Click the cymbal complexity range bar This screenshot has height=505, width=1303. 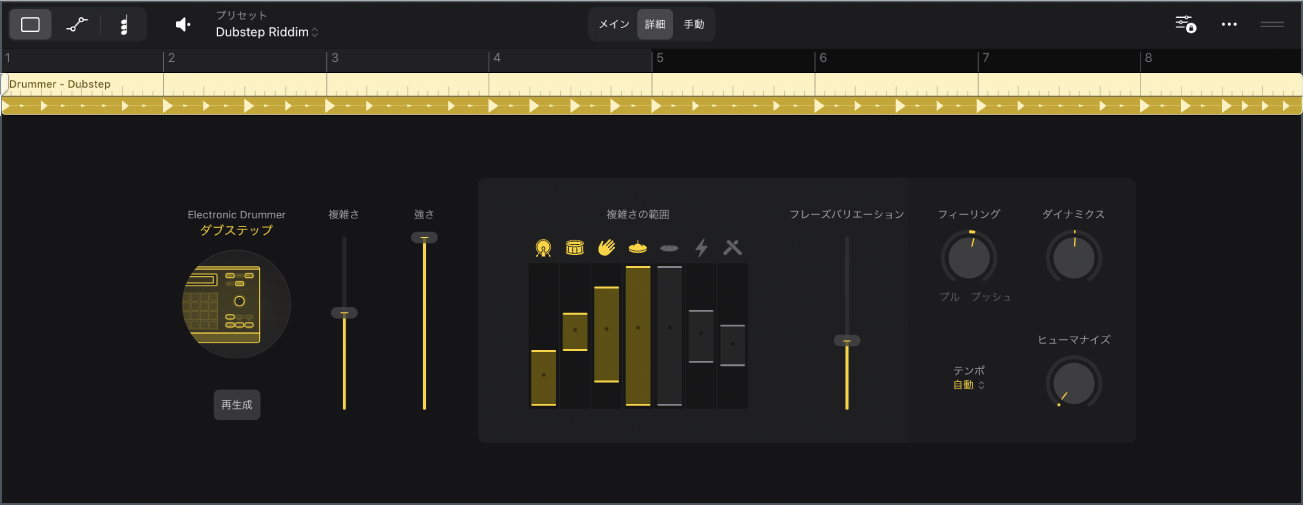coord(670,335)
